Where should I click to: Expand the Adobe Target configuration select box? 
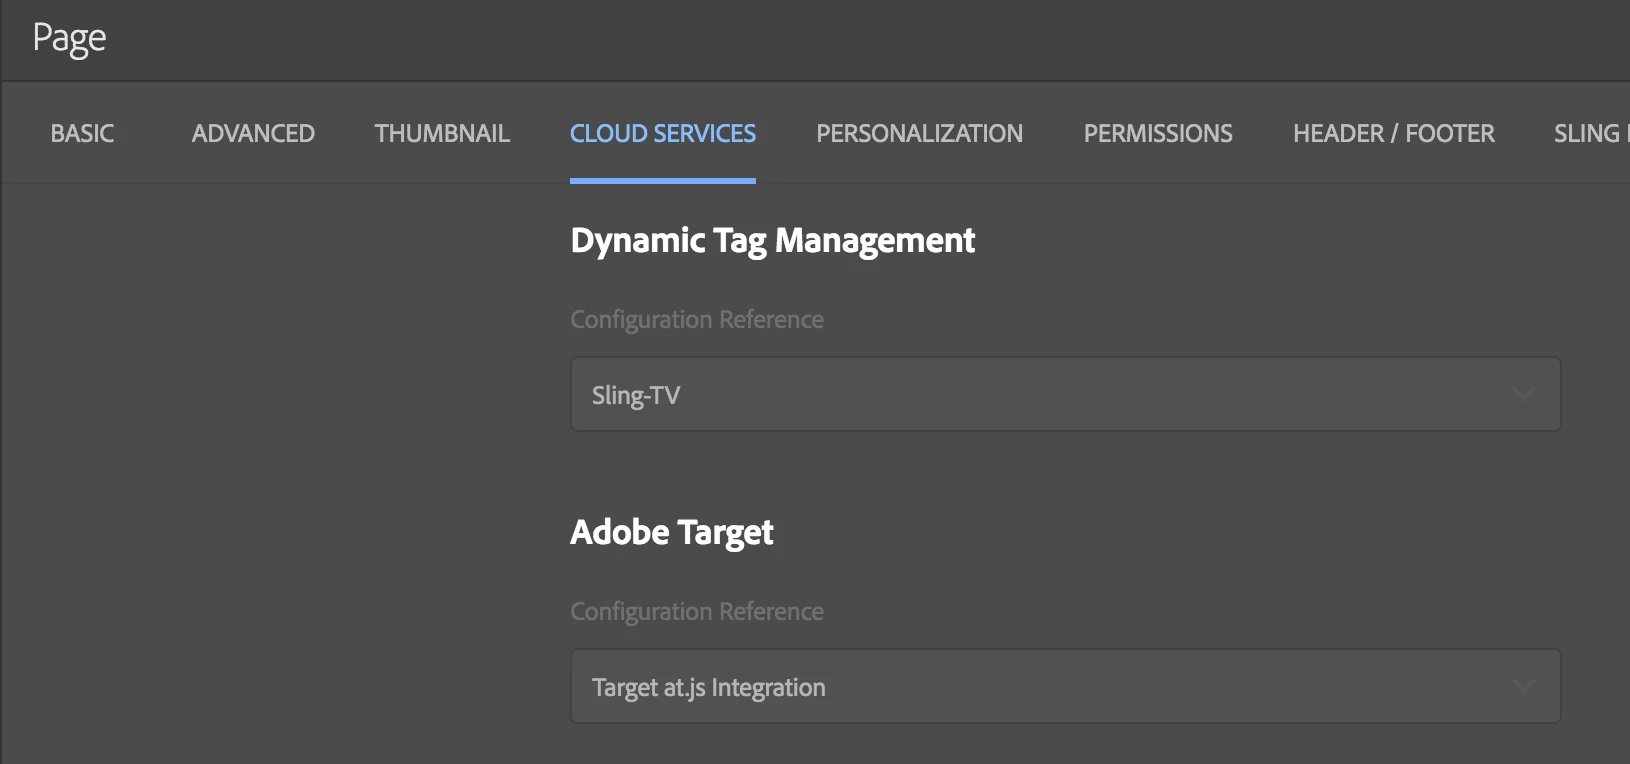point(1064,686)
